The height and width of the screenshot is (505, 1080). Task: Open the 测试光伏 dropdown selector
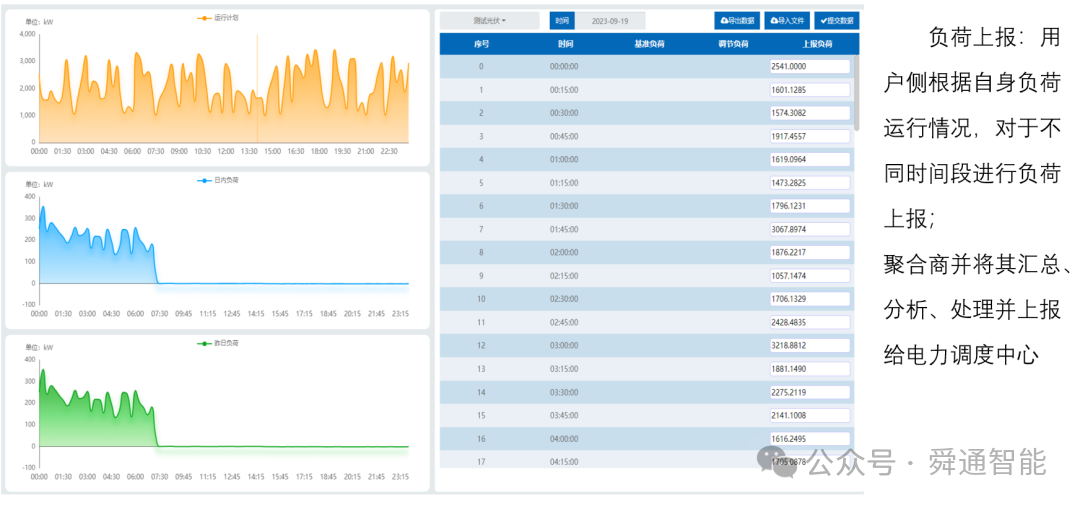pos(490,21)
